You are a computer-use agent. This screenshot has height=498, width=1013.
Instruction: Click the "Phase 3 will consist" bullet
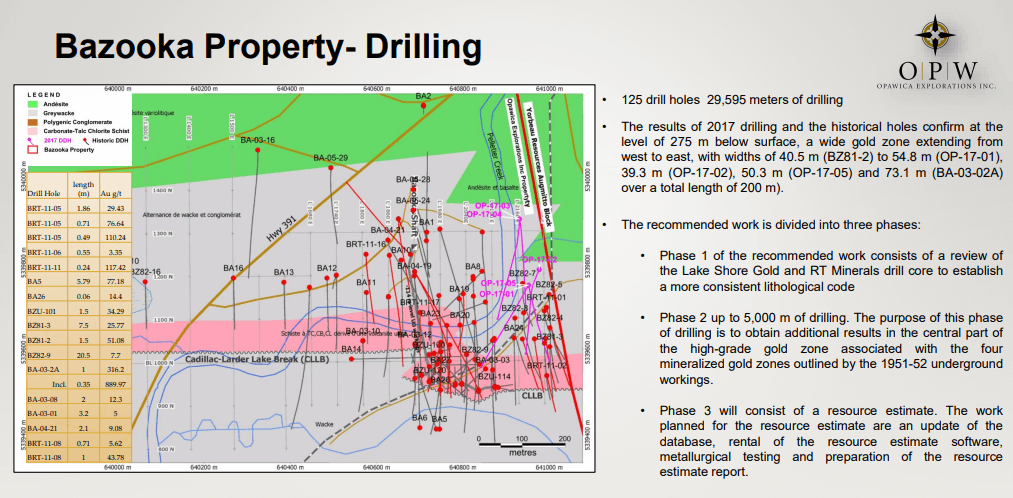point(831,441)
